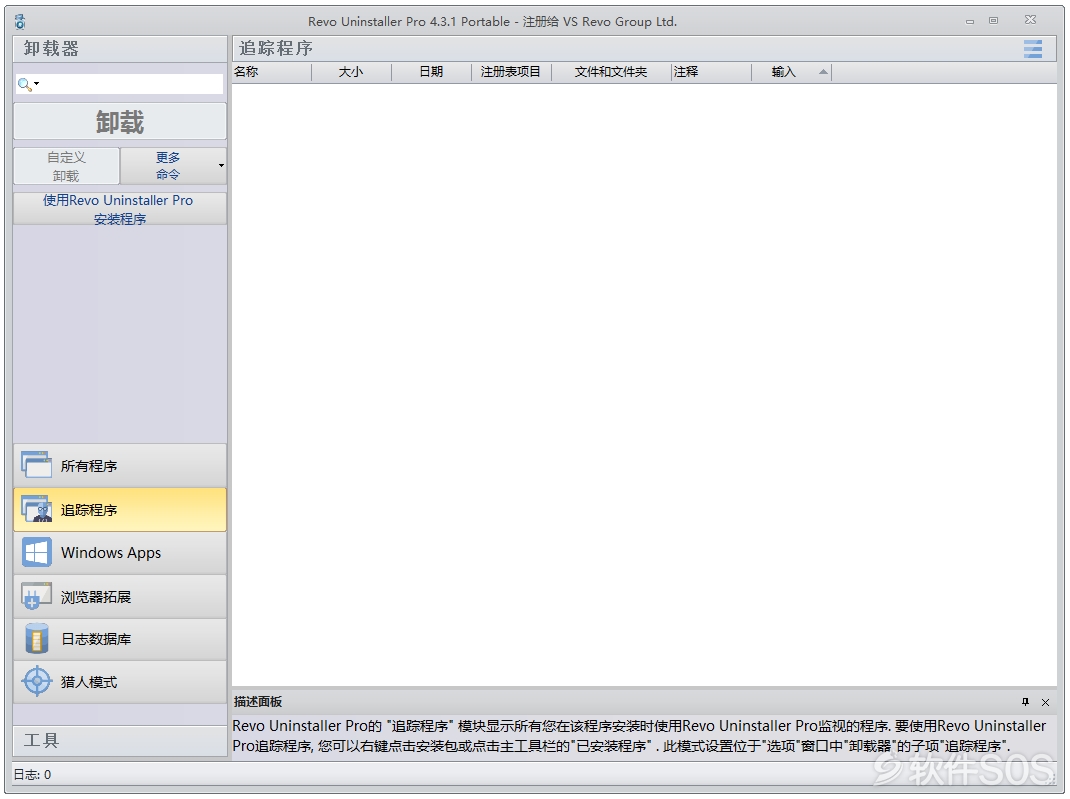Sort by the 大小 column header
1070x799 pixels.
(351, 72)
